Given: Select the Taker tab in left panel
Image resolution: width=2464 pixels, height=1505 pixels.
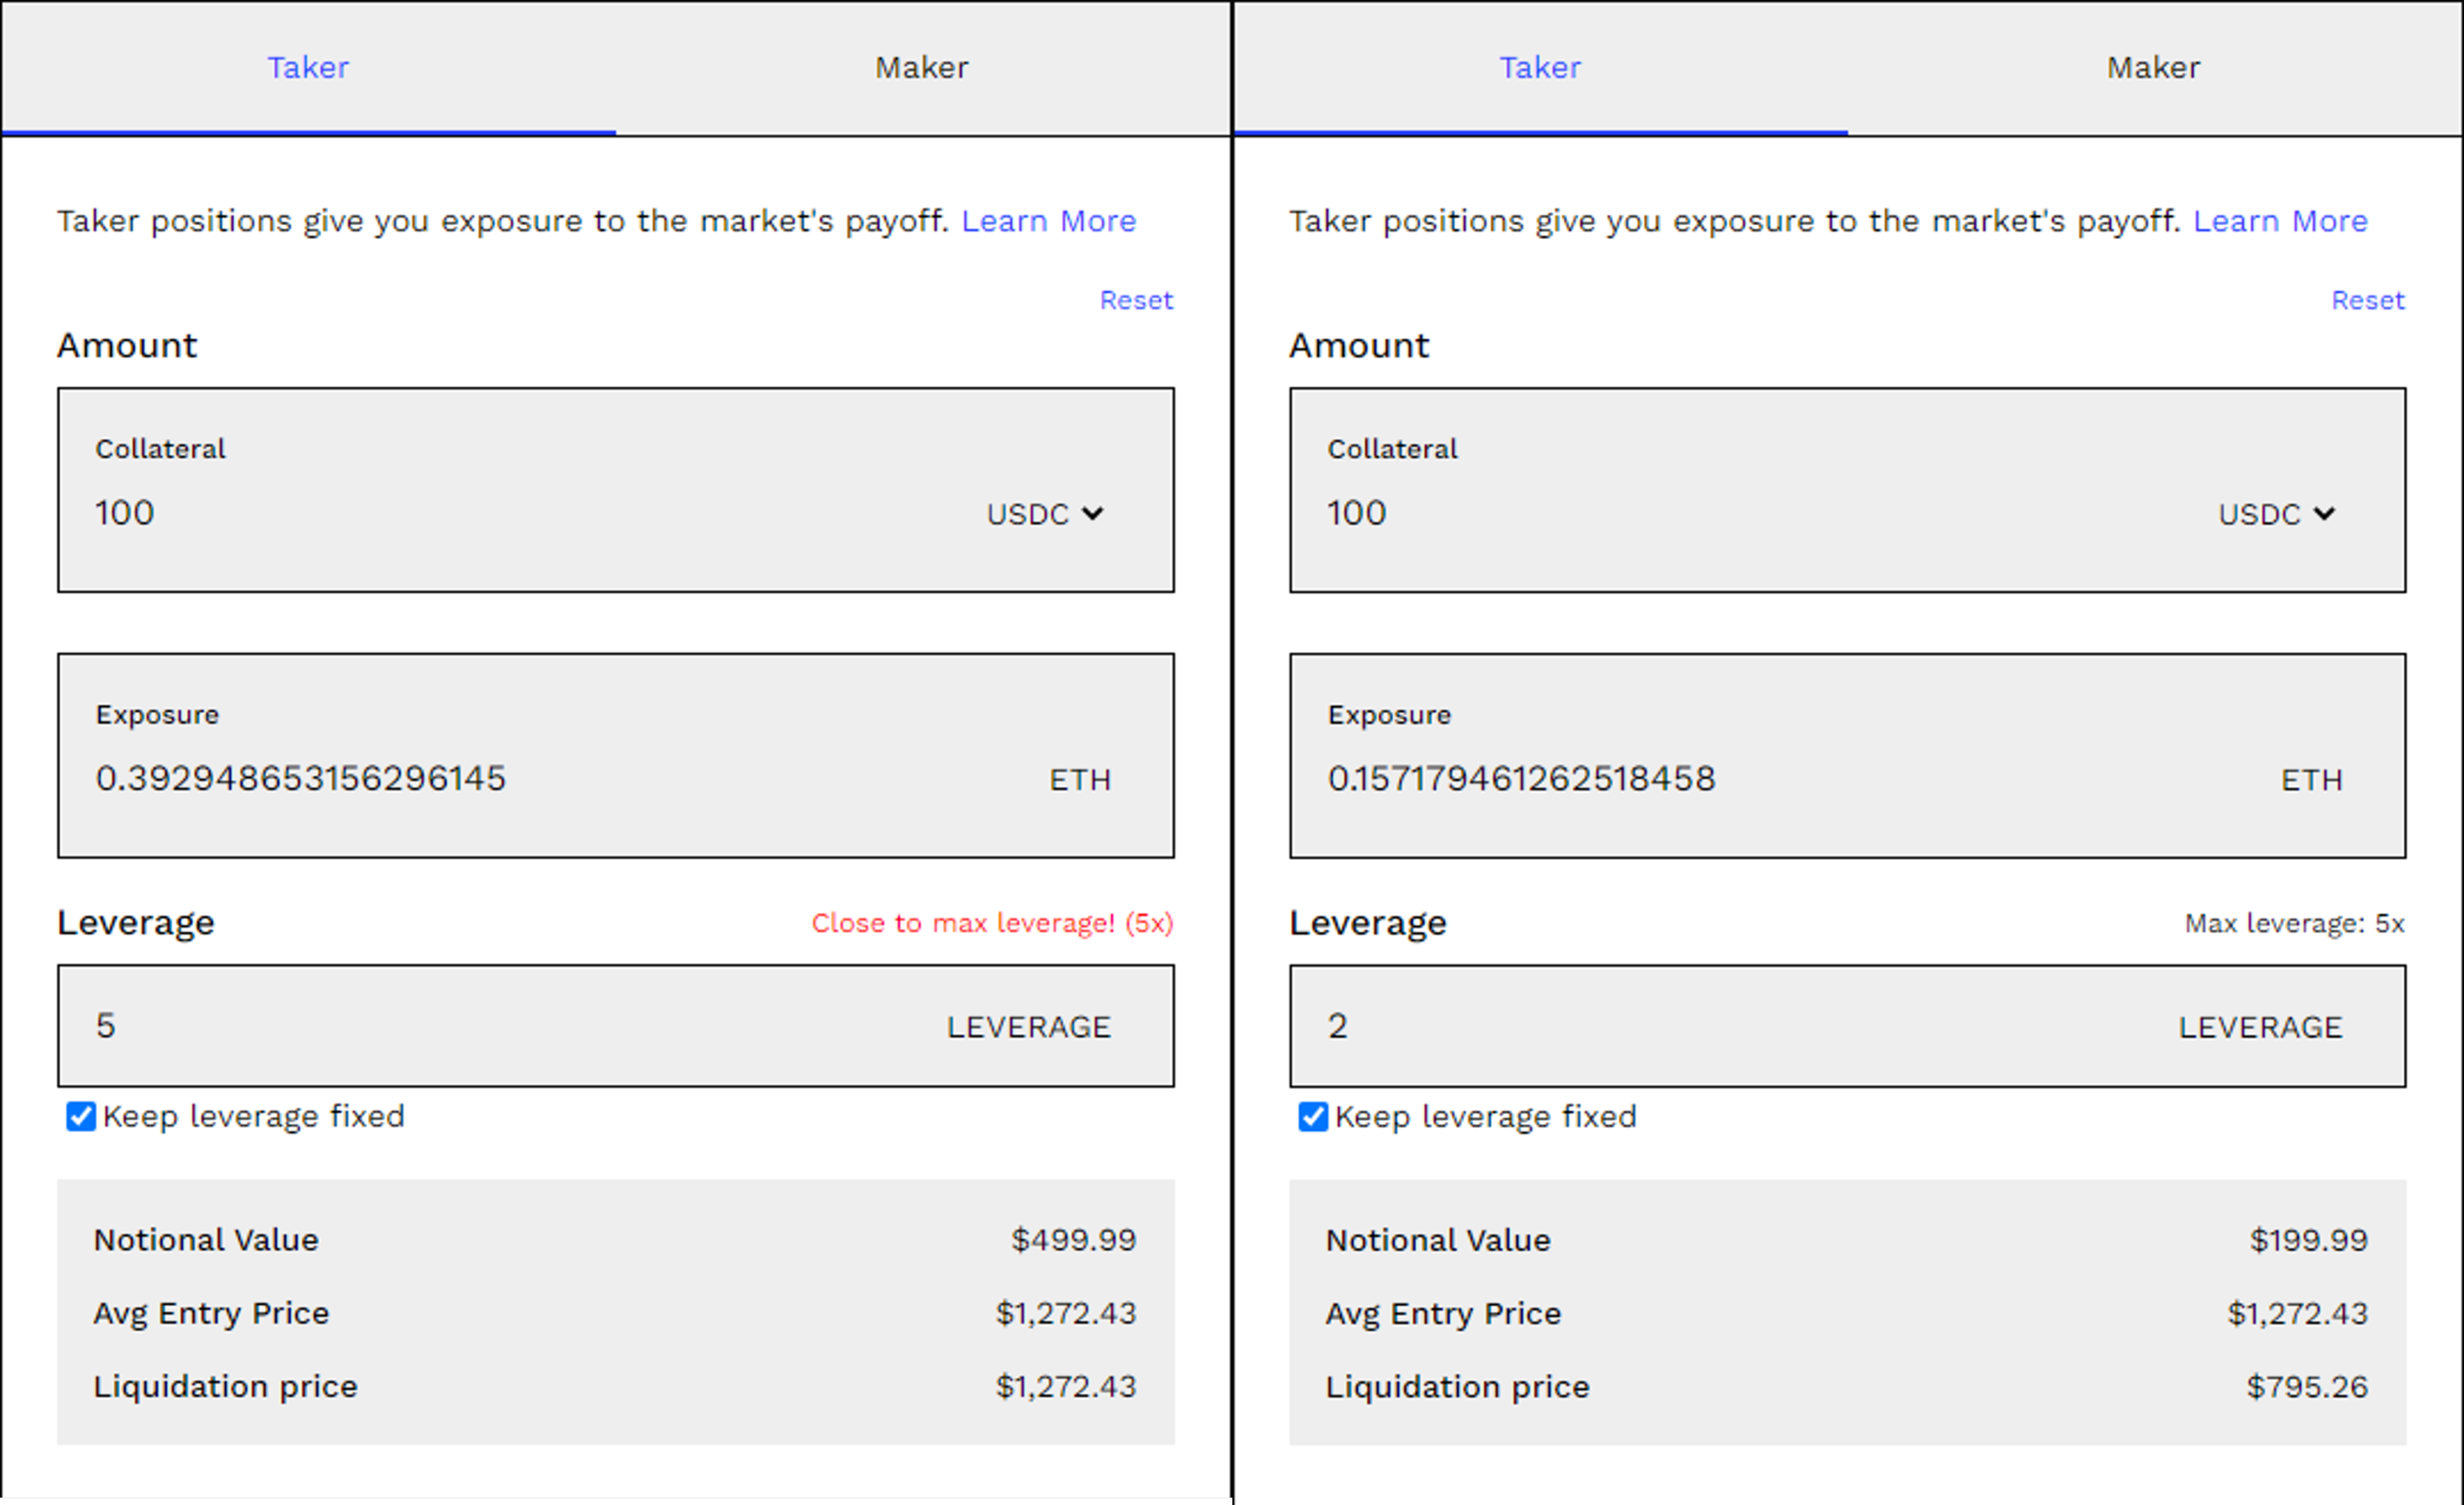Looking at the screenshot, I should 308,68.
